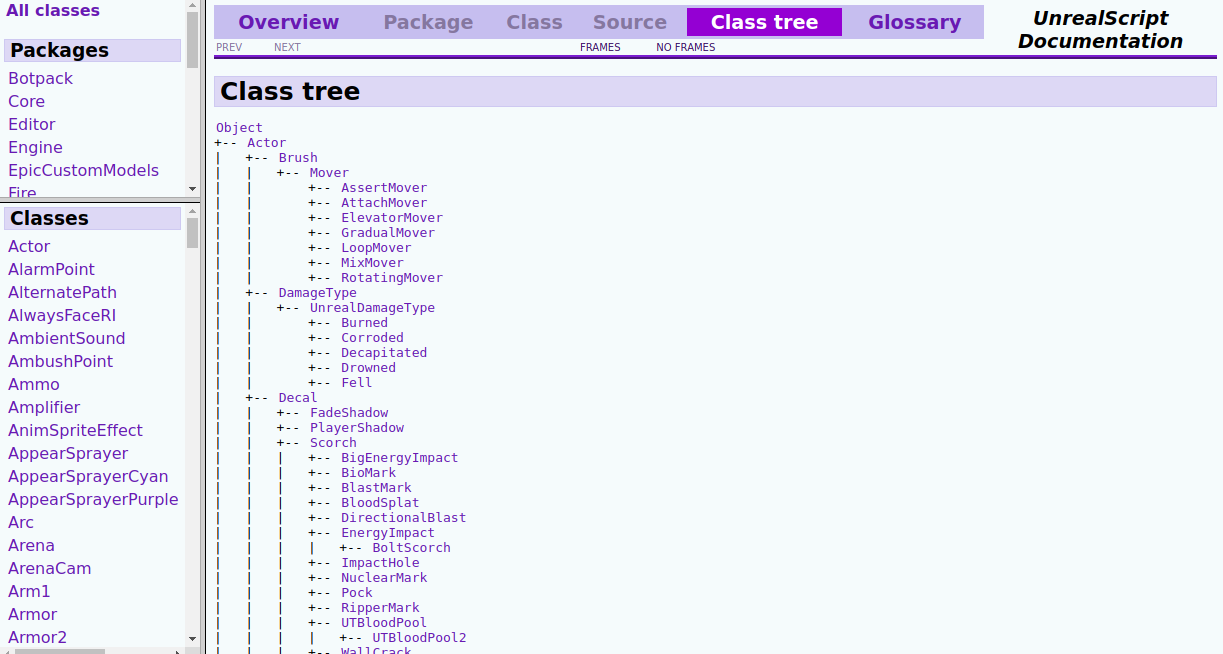Open MixMover tree entry
Viewport: 1223px width, 654px height.
pos(372,262)
